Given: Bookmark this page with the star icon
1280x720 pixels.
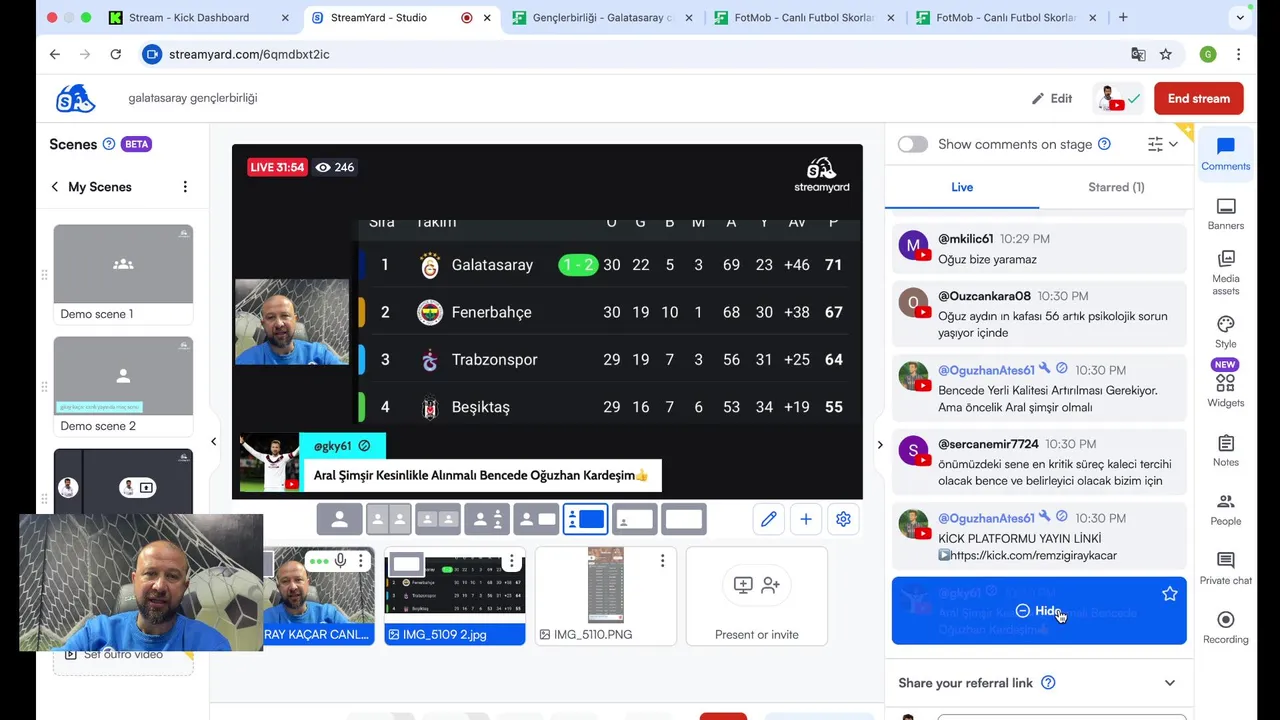Looking at the screenshot, I should (1165, 54).
